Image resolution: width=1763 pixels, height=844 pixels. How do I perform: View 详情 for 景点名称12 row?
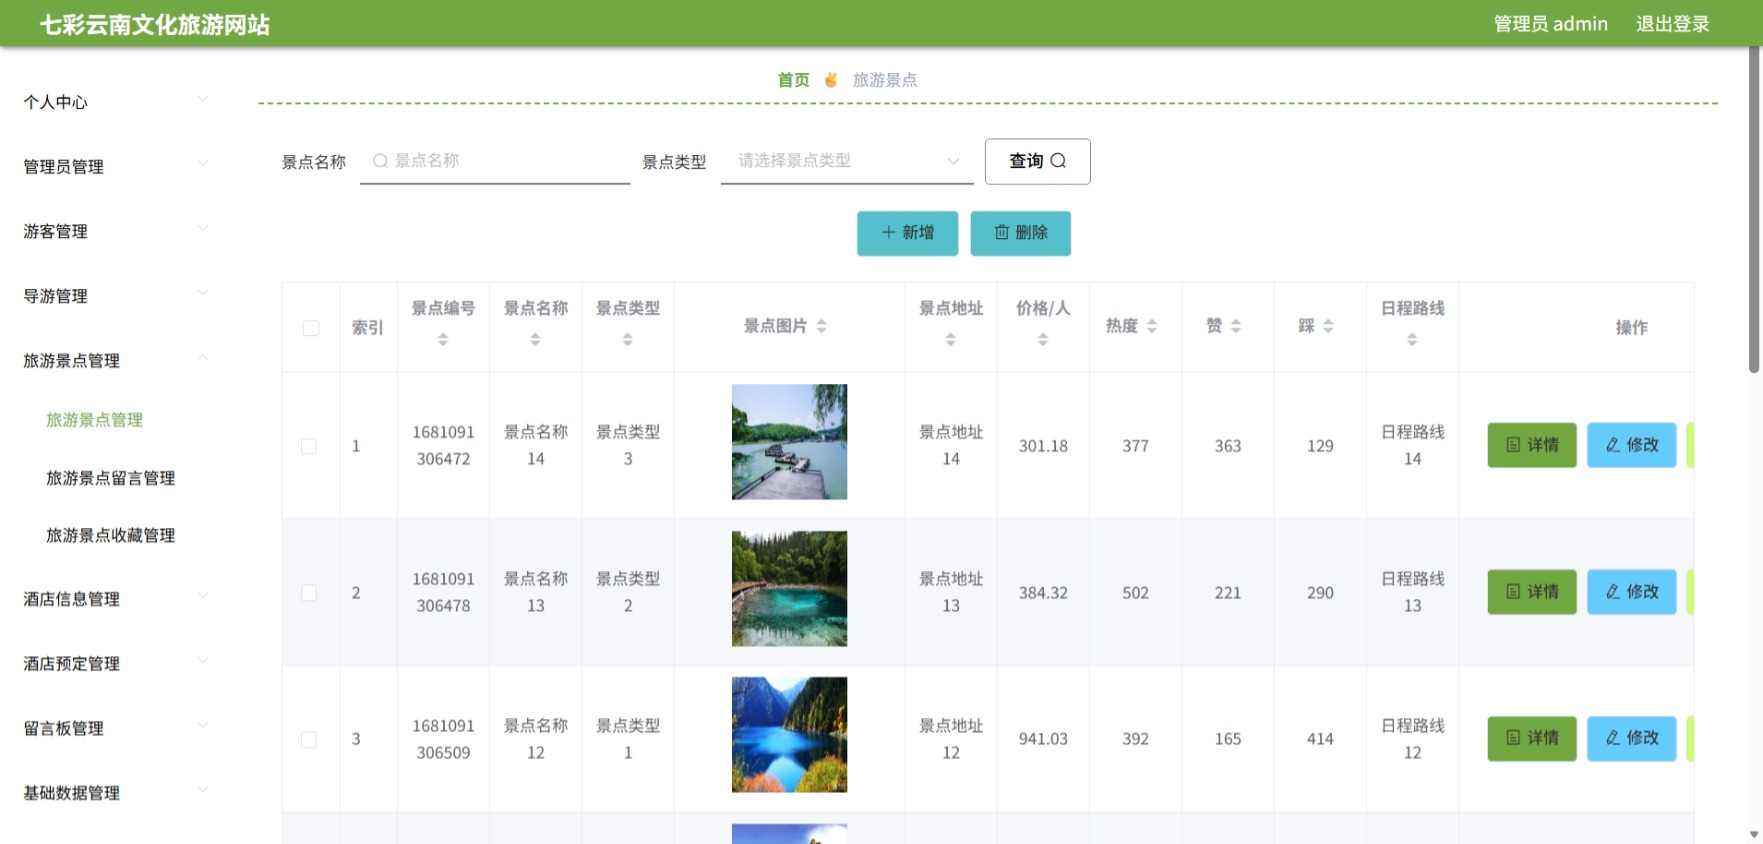coord(1532,738)
